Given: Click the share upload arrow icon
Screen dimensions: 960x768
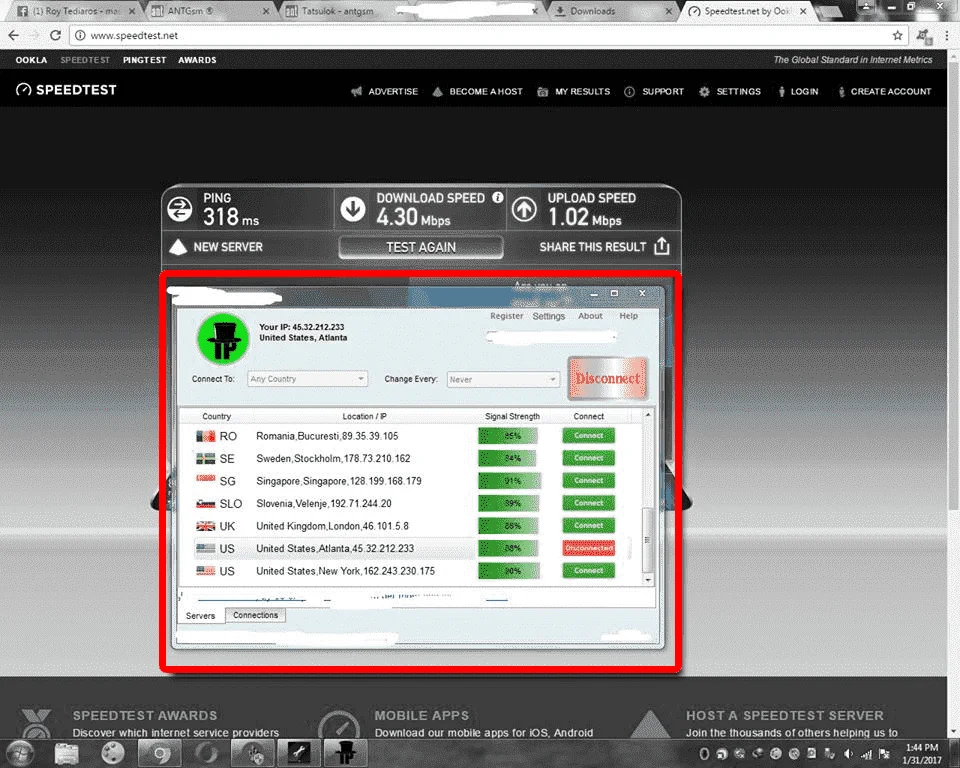Looking at the screenshot, I should click(662, 246).
